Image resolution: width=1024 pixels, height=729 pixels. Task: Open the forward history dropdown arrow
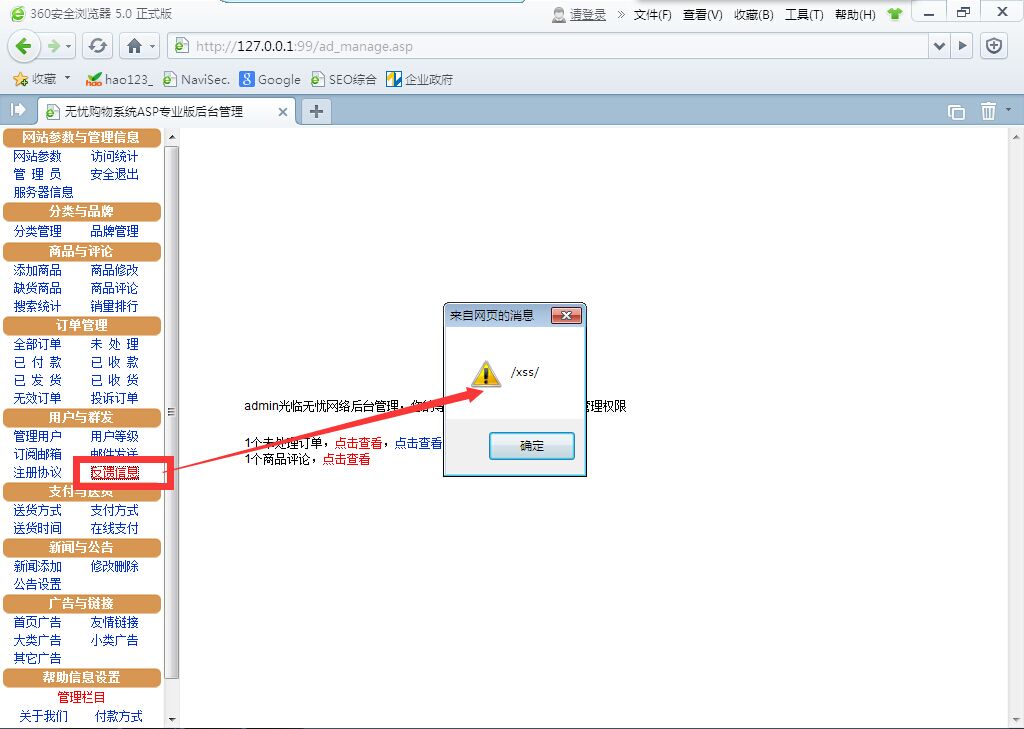(x=69, y=46)
